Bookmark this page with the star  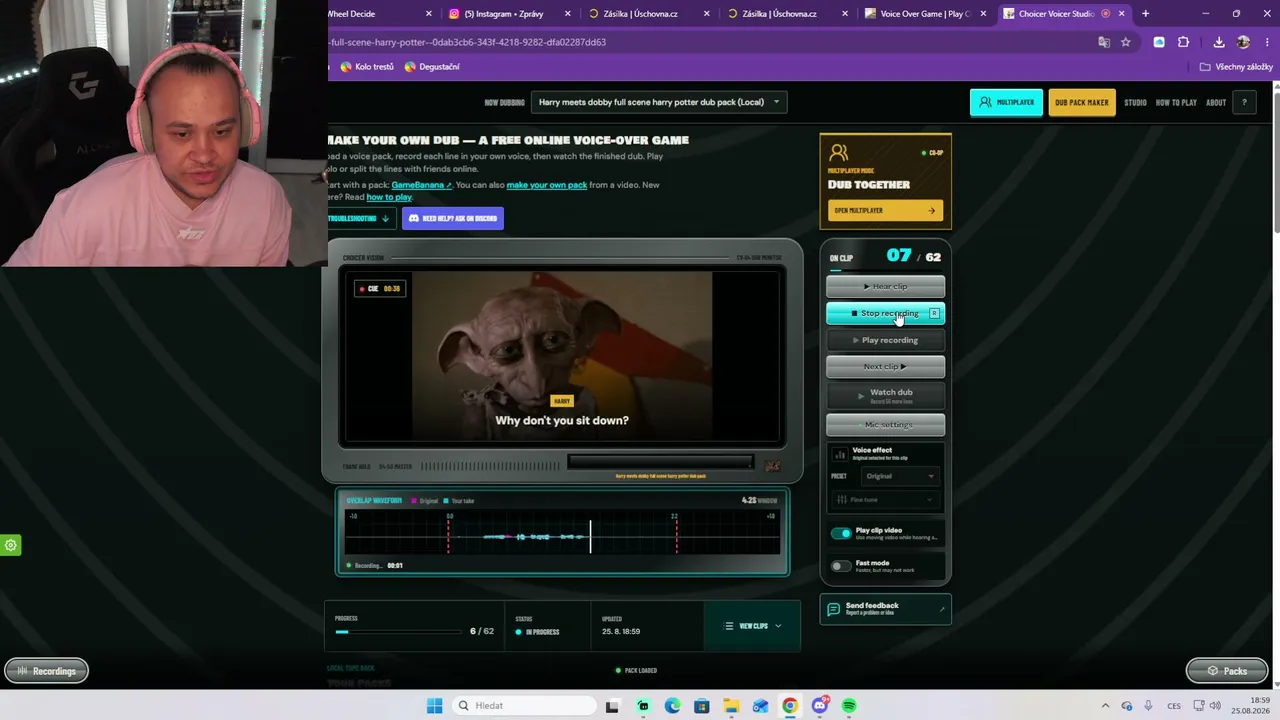coord(1126,42)
